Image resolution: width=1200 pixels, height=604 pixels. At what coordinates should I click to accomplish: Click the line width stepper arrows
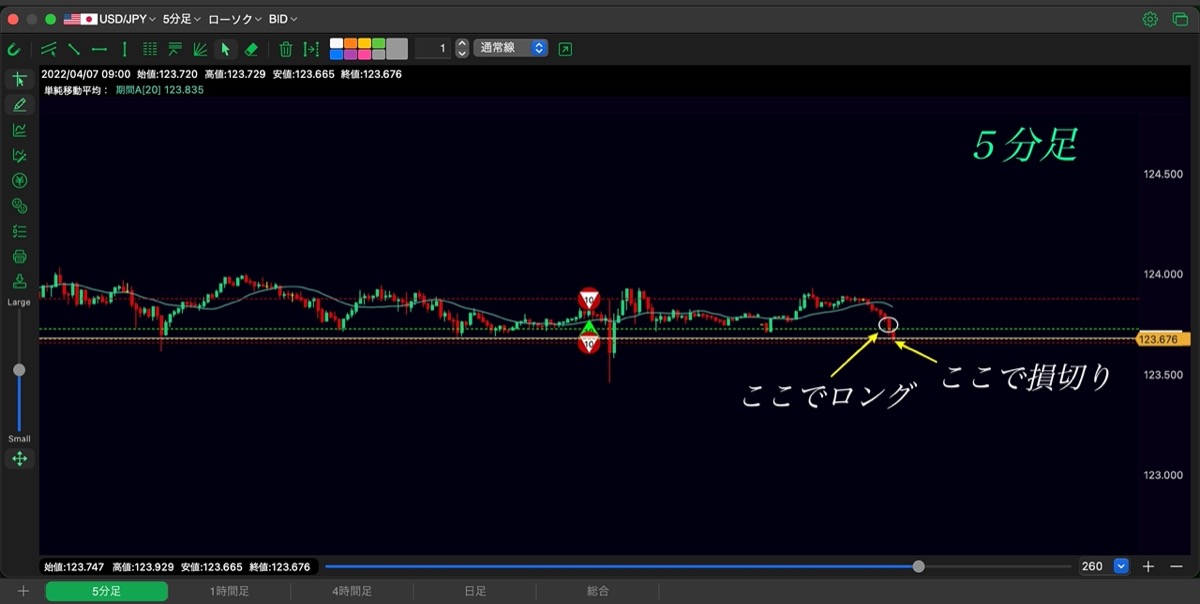(x=461, y=48)
